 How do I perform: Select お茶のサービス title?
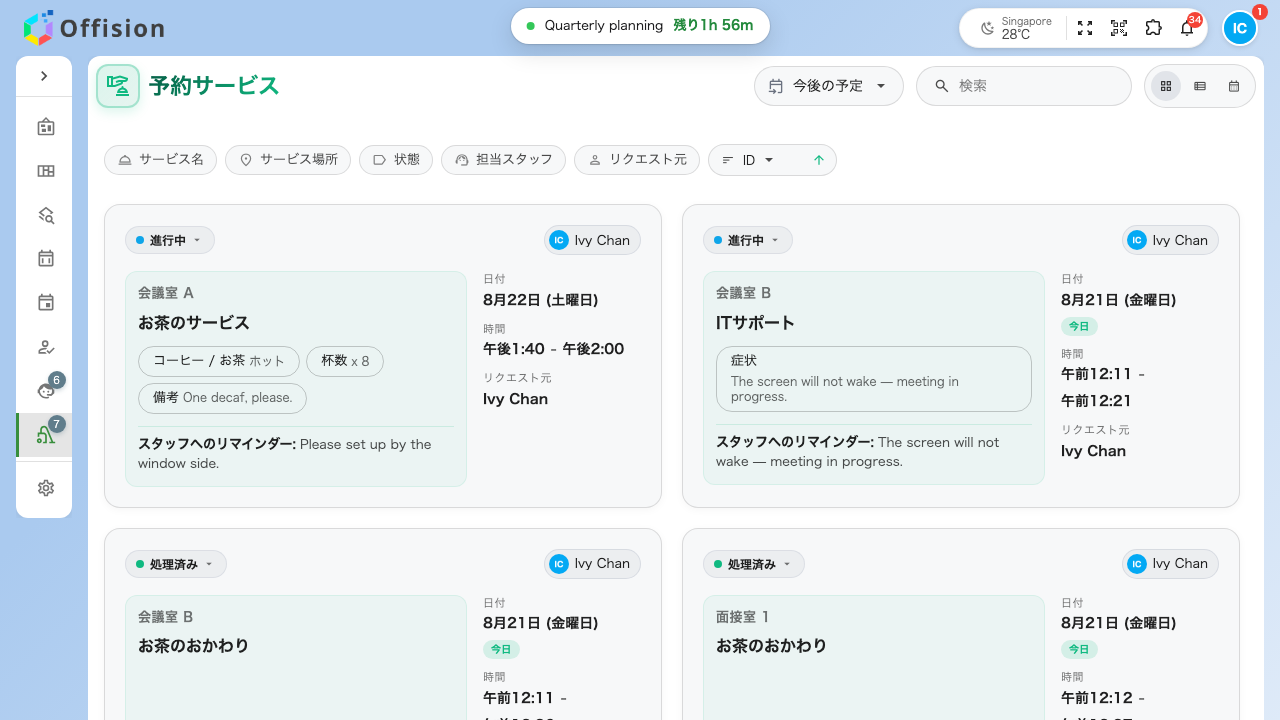[x=194, y=323]
